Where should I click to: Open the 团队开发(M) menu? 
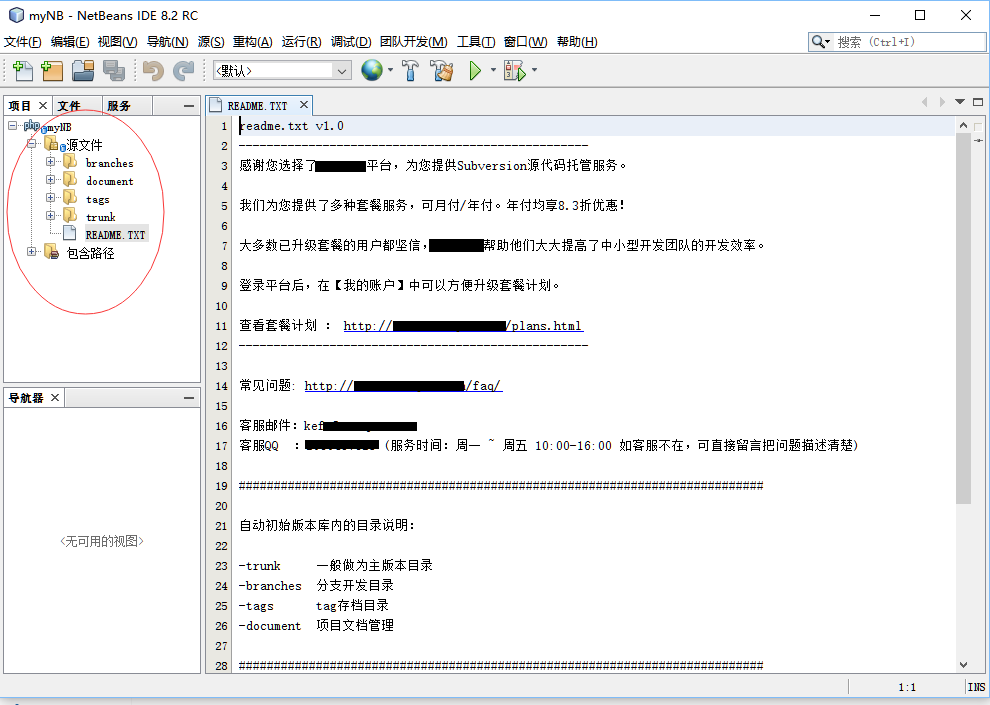click(414, 42)
